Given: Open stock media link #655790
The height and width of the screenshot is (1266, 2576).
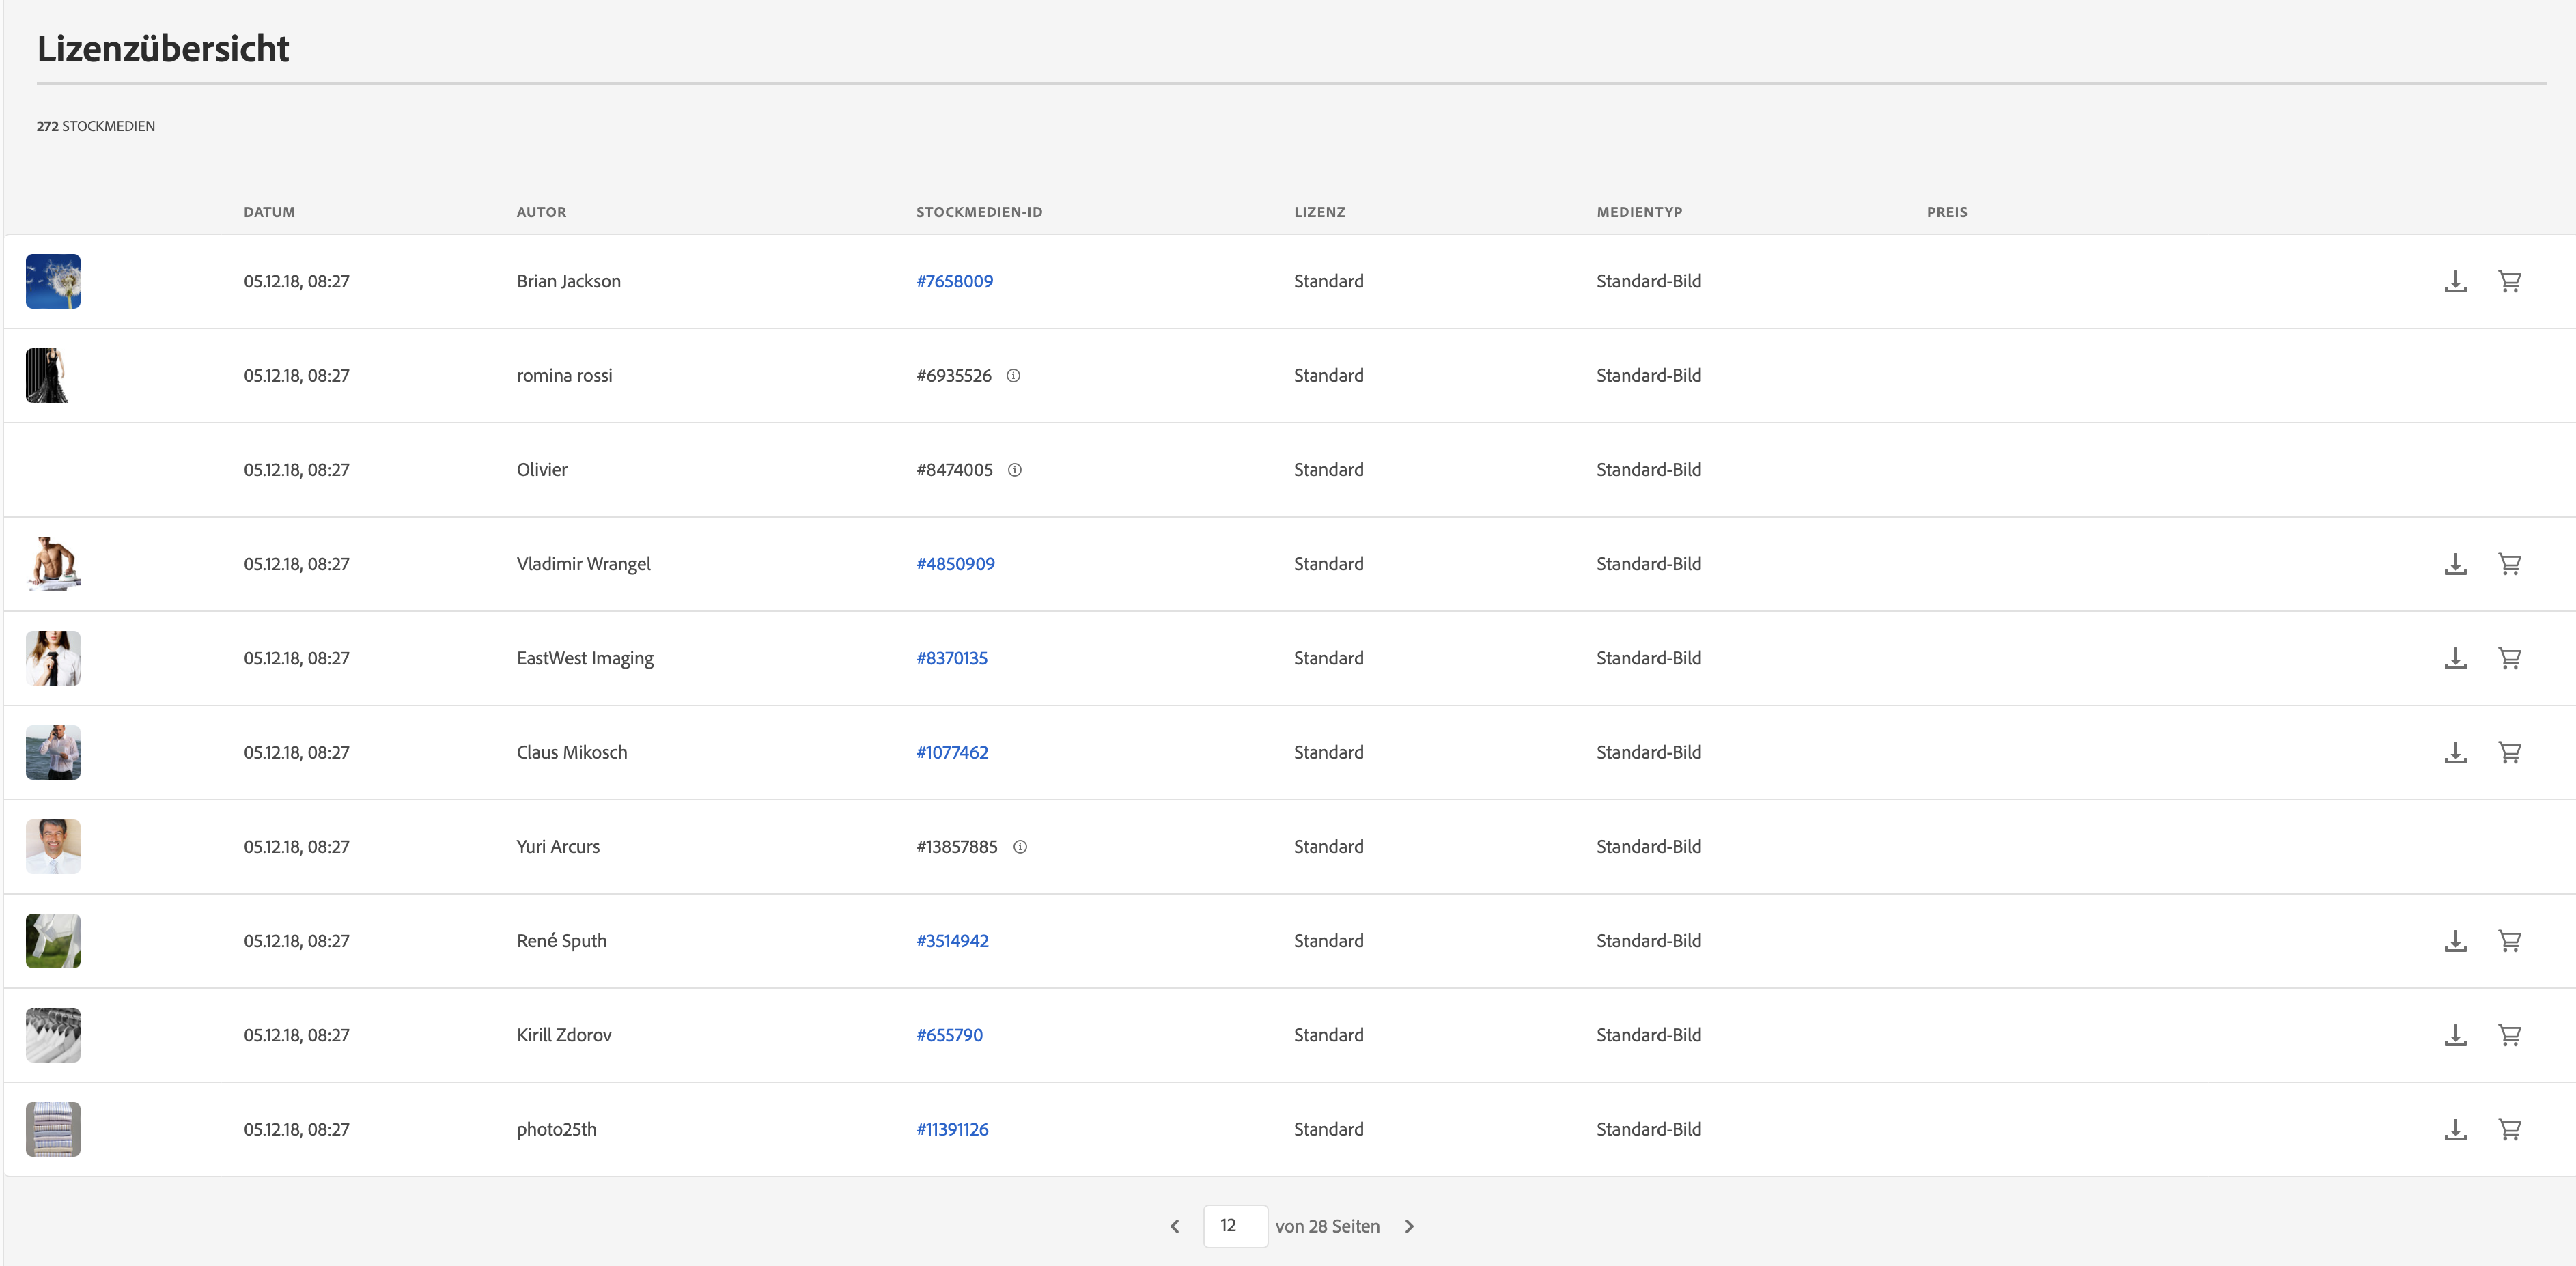Looking at the screenshot, I should 949,1035.
